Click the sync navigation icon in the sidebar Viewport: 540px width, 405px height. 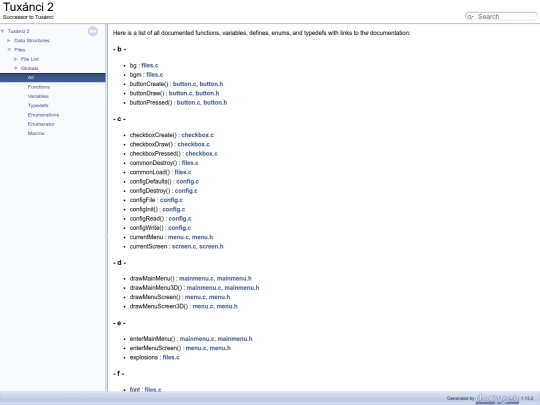[93, 31]
